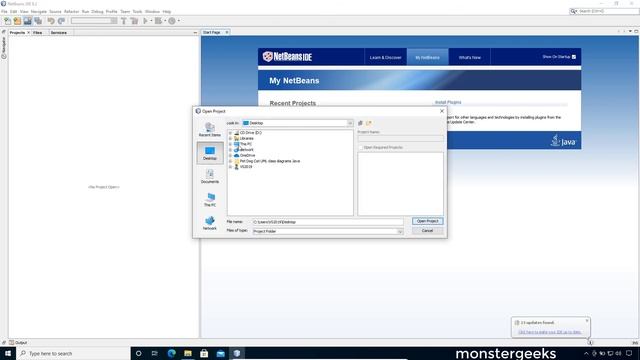Click the NetBeans taskbar icon
The width and height of the screenshot is (640, 360).
pyautogui.click(x=237, y=353)
